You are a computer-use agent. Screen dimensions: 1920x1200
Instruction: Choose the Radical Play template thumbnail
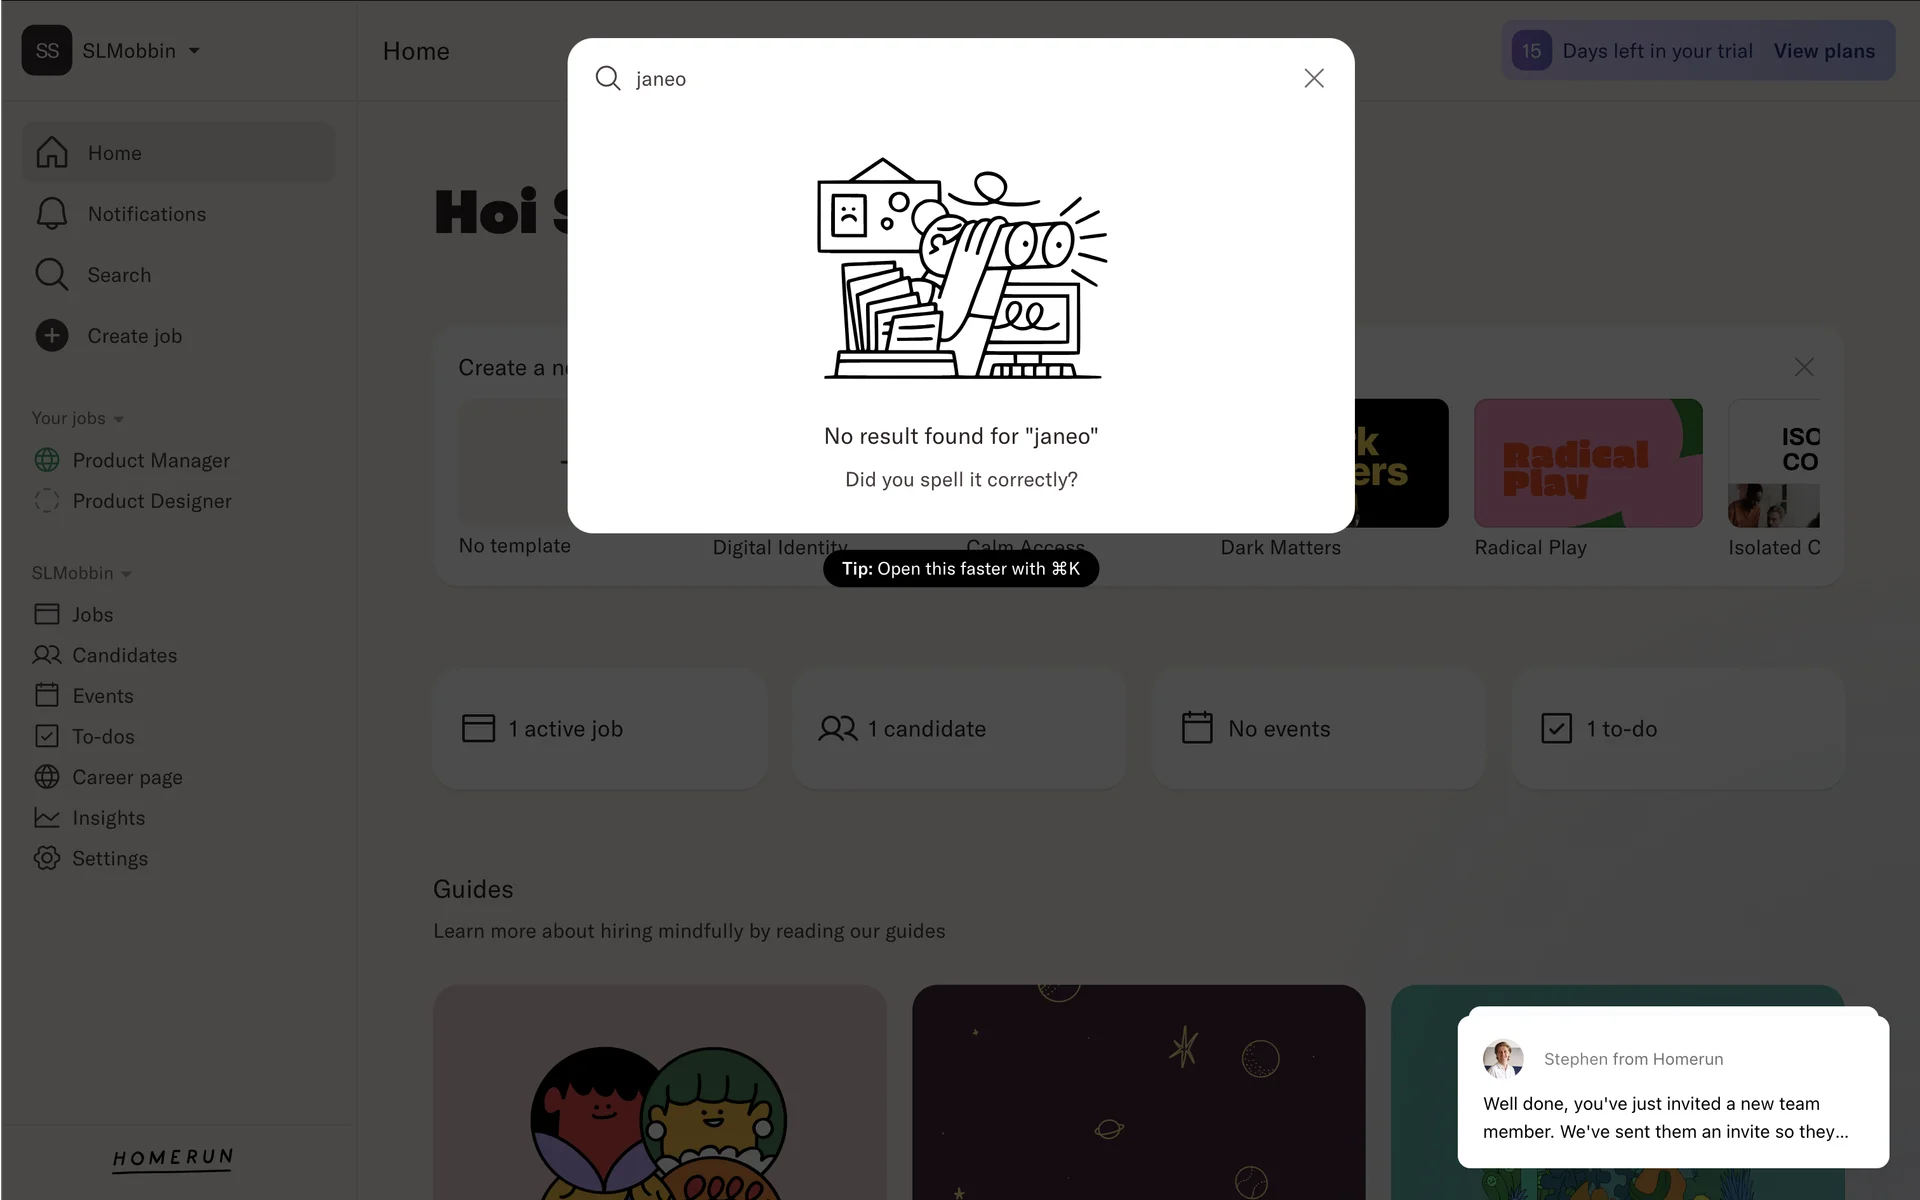pos(1588,463)
